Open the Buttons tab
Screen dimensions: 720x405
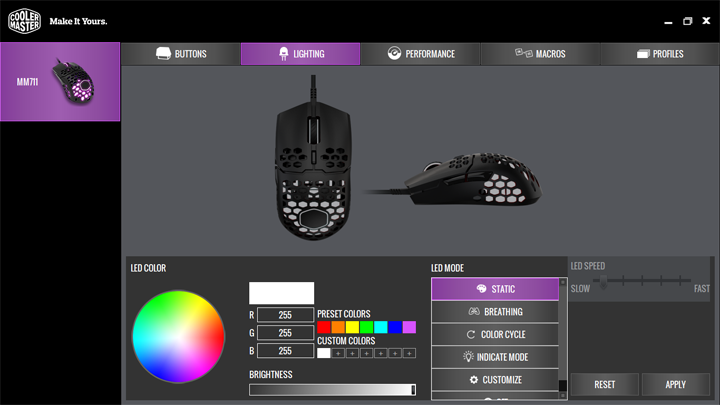180,54
